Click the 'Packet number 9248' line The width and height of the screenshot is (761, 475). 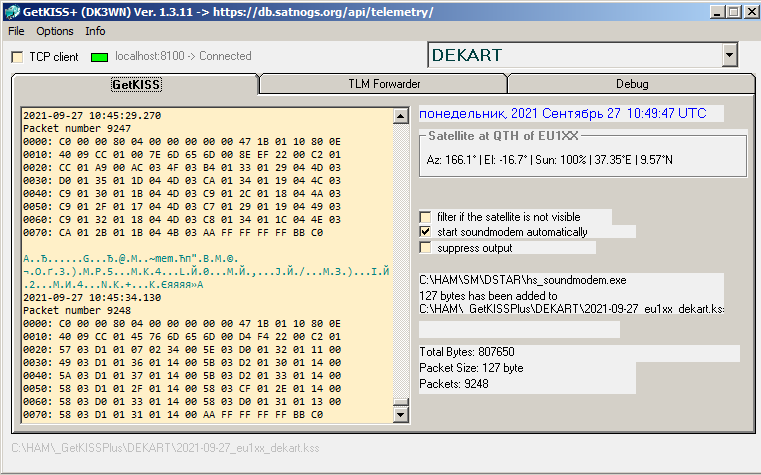pyautogui.click(x=77, y=311)
